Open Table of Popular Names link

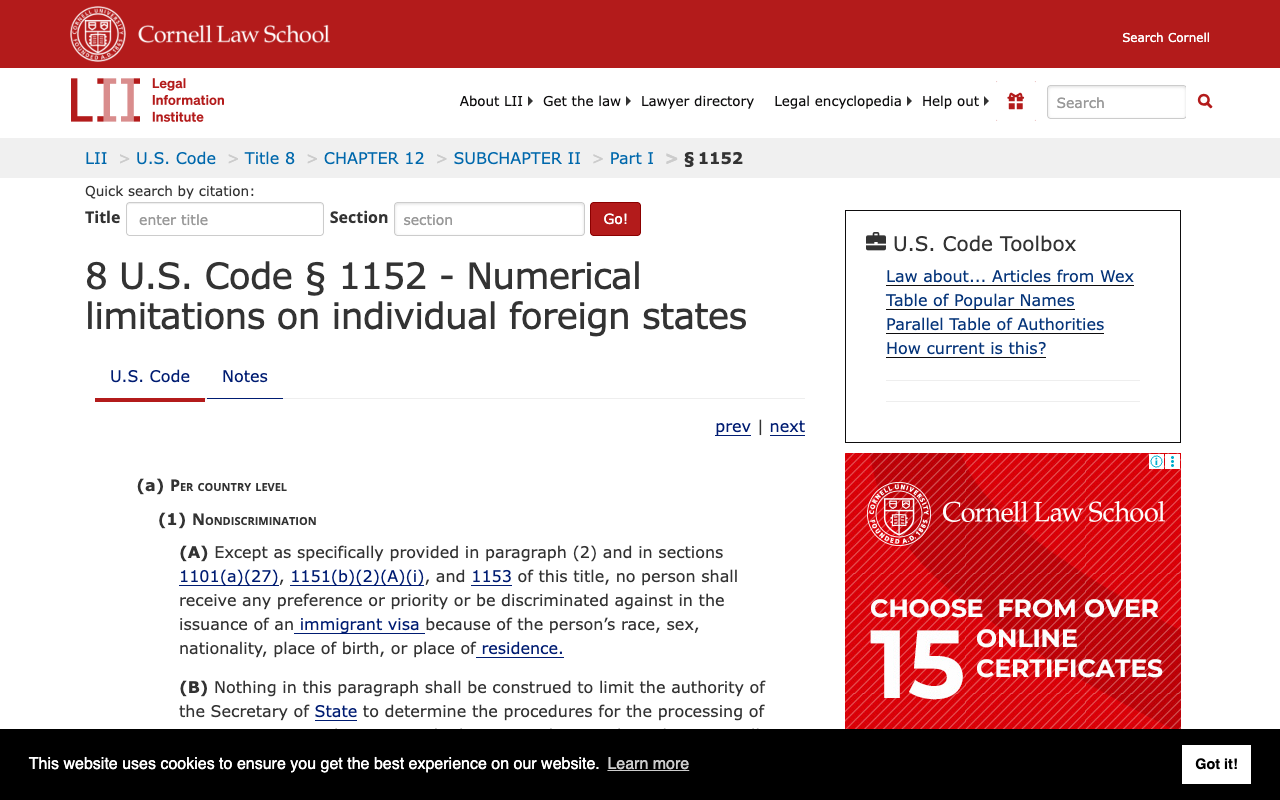[x=980, y=301]
